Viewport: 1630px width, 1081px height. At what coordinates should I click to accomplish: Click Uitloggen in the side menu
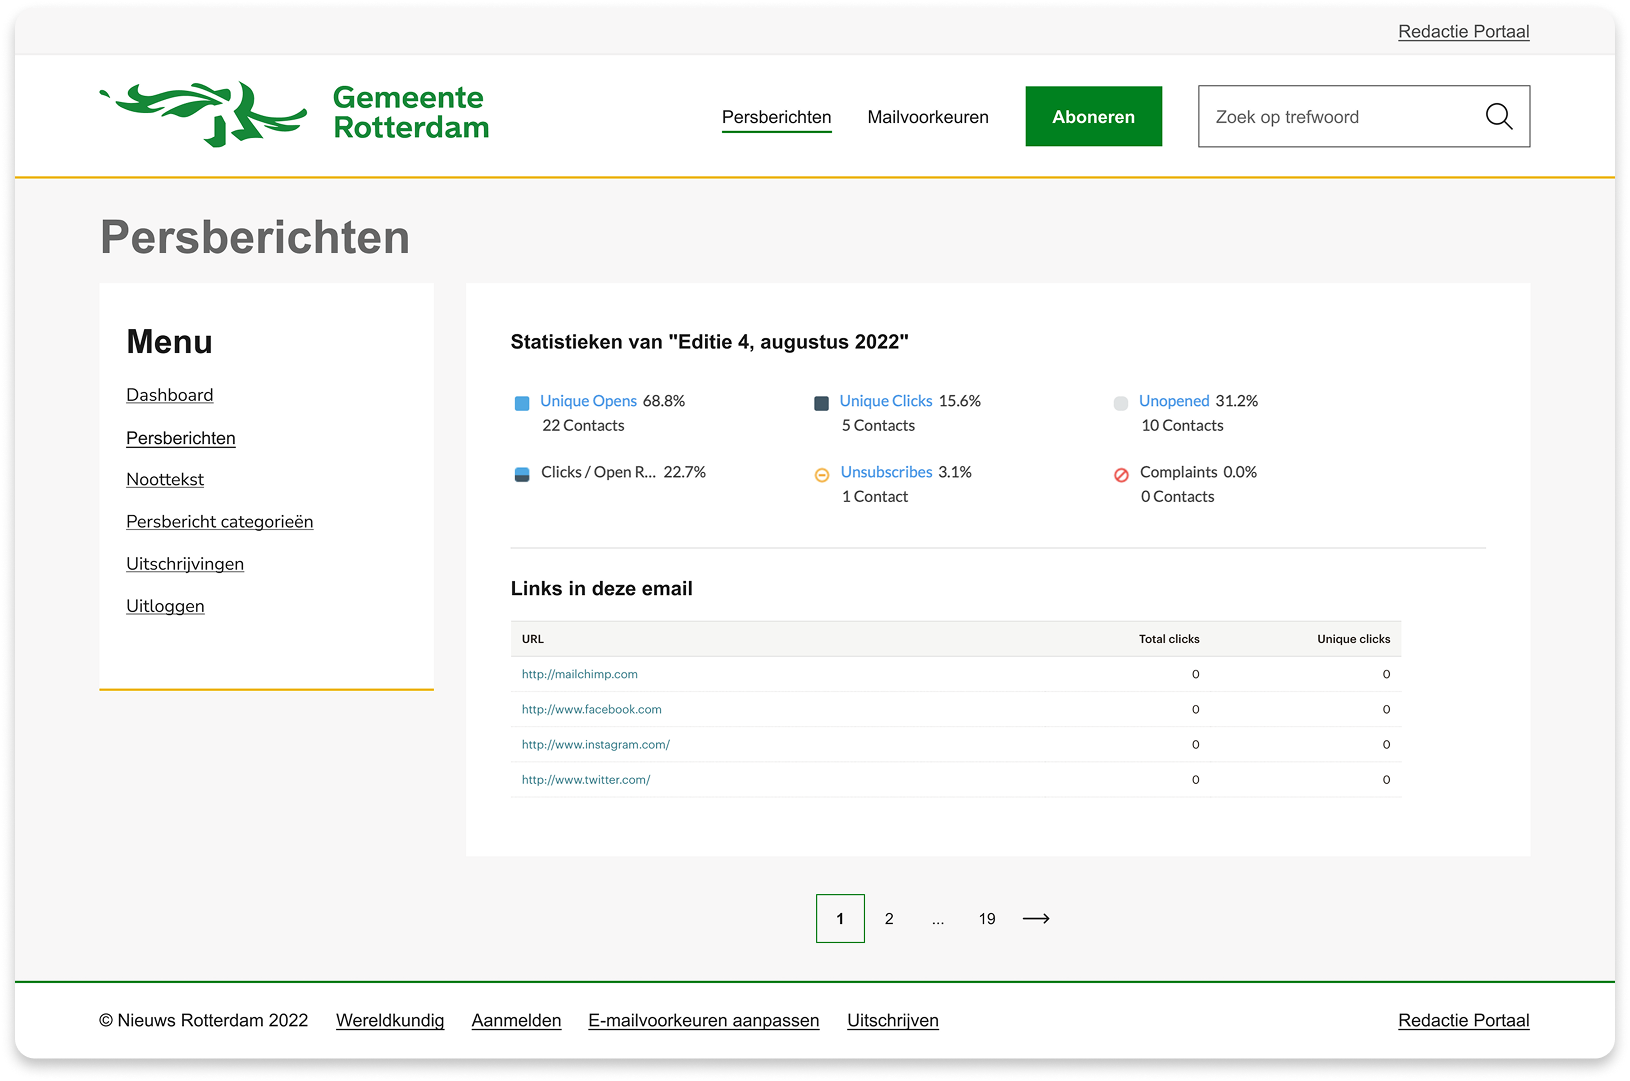(x=165, y=606)
